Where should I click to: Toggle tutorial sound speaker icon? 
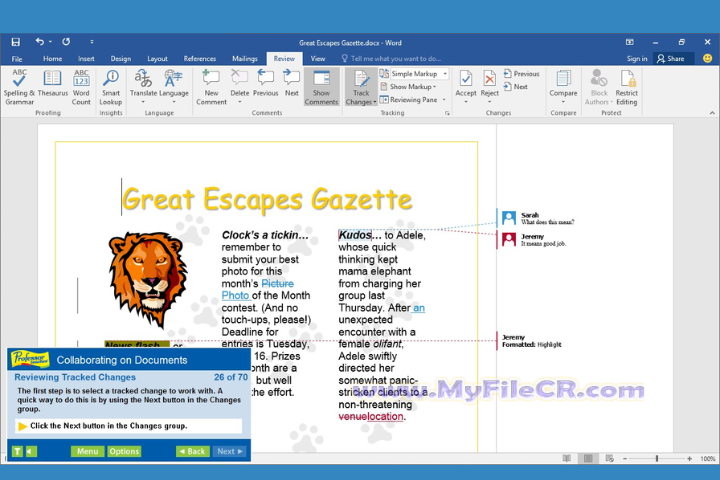(x=31, y=452)
